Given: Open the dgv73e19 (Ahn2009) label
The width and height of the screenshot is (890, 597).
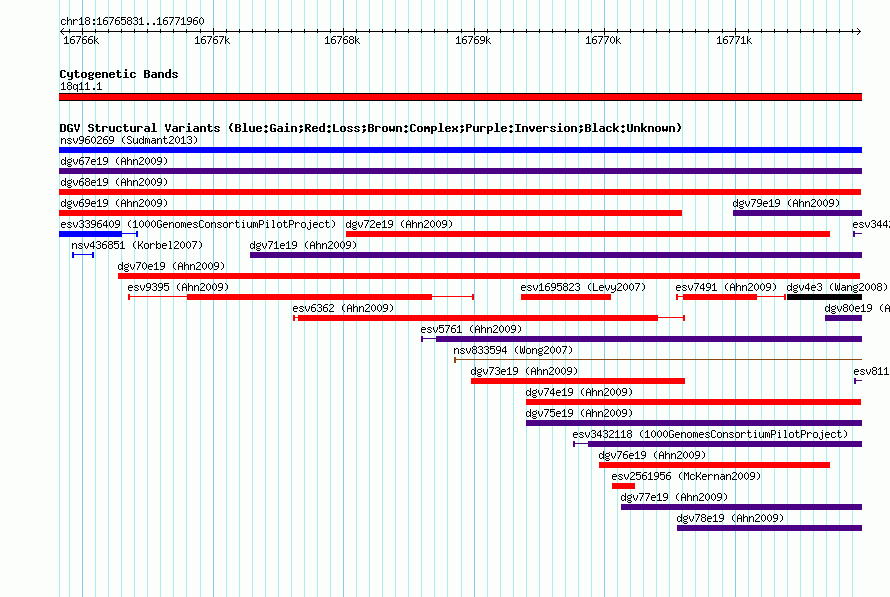Looking at the screenshot, I should coord(524,371).
